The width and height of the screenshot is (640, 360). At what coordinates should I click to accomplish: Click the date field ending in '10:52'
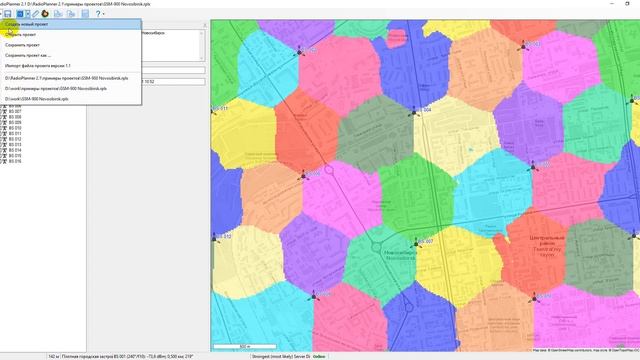[x=173, y=82]
